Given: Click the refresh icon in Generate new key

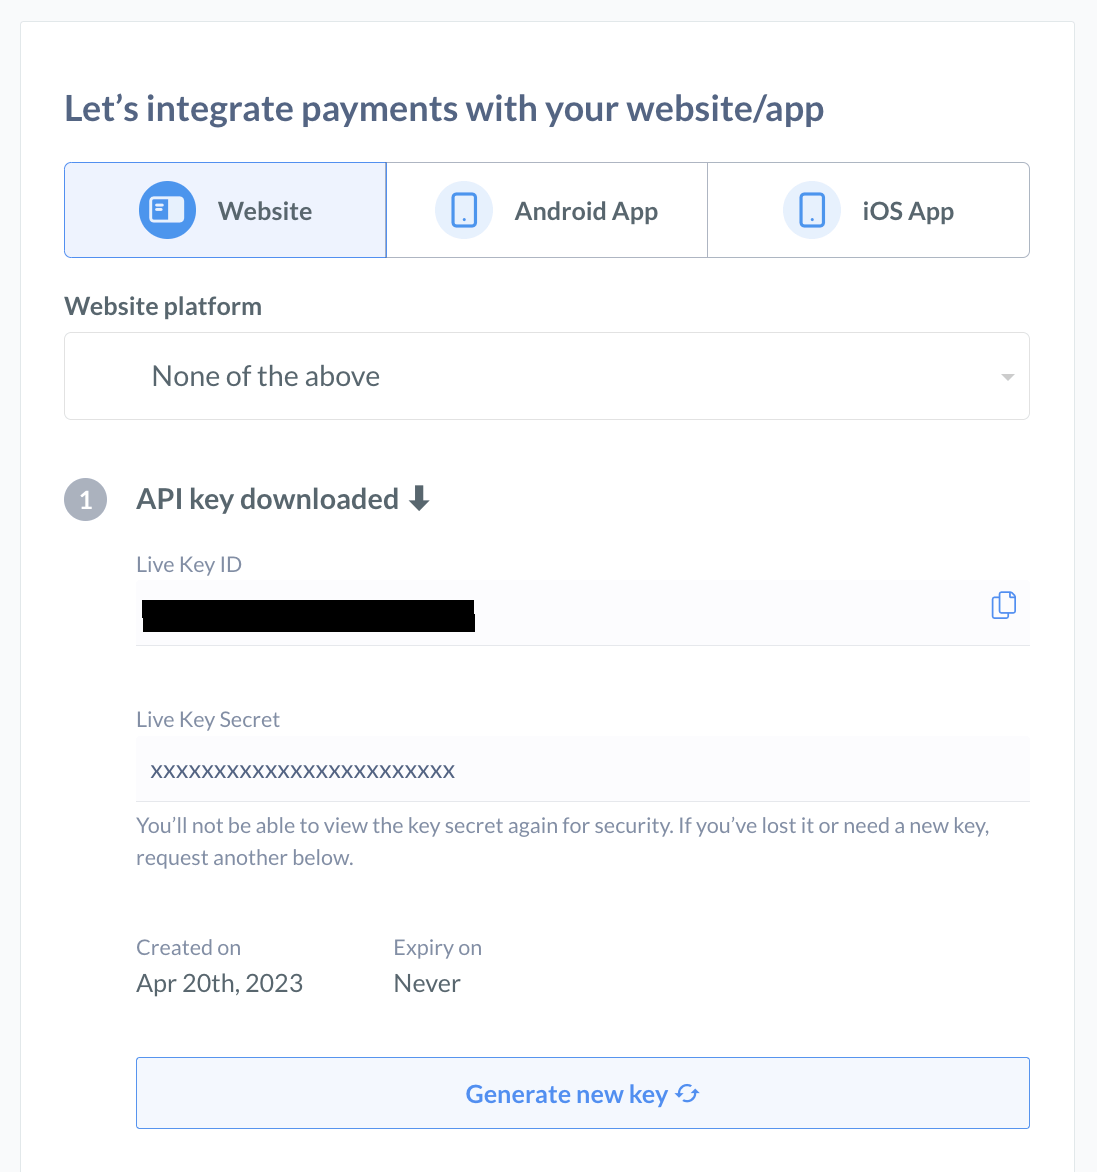Looking at the screenshot, I should point(687,1094).
